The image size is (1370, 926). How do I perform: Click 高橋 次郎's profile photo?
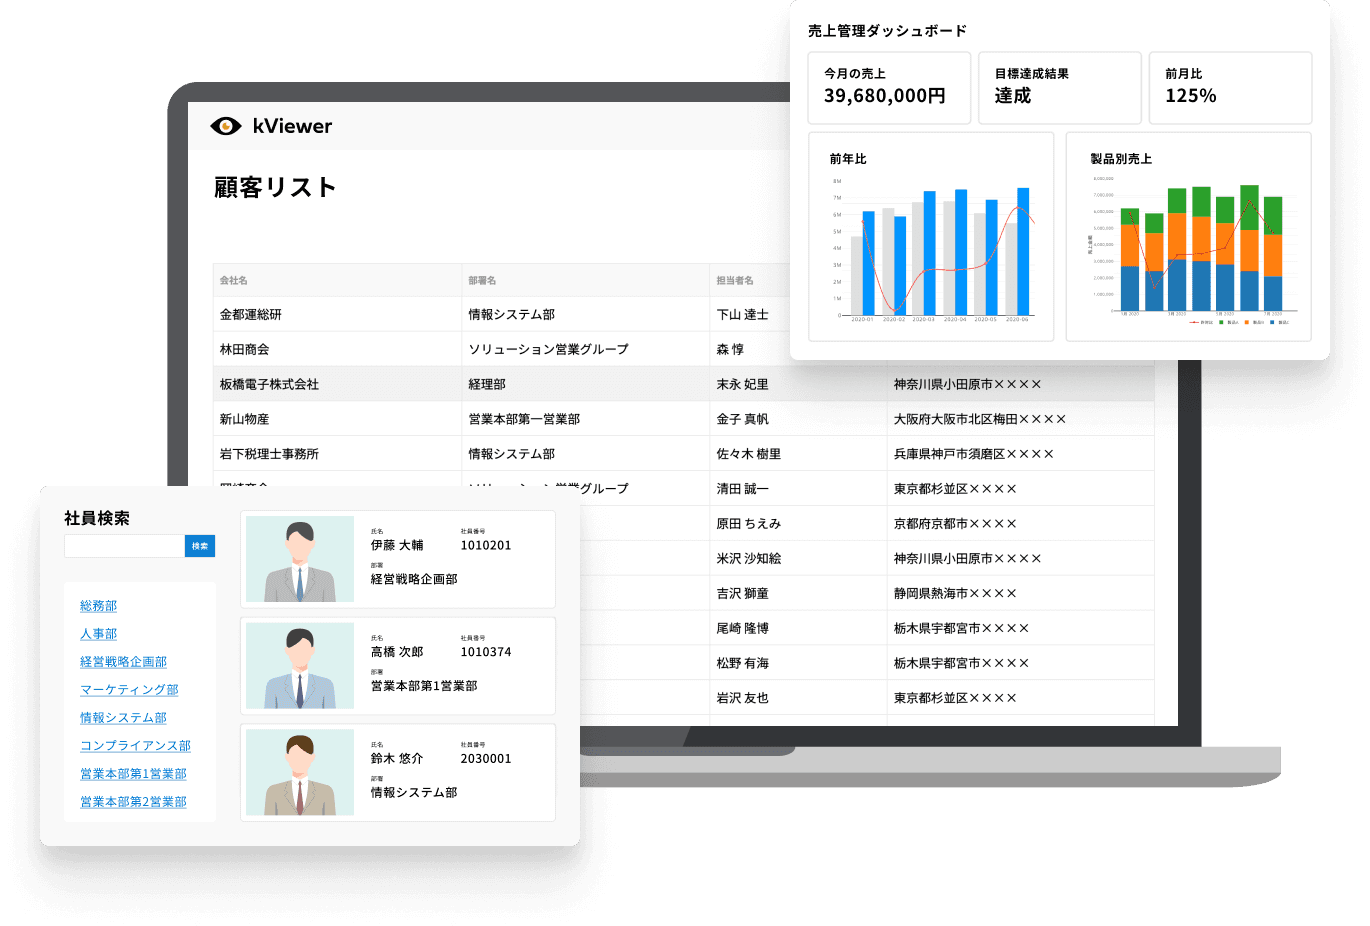click(300, 665)
